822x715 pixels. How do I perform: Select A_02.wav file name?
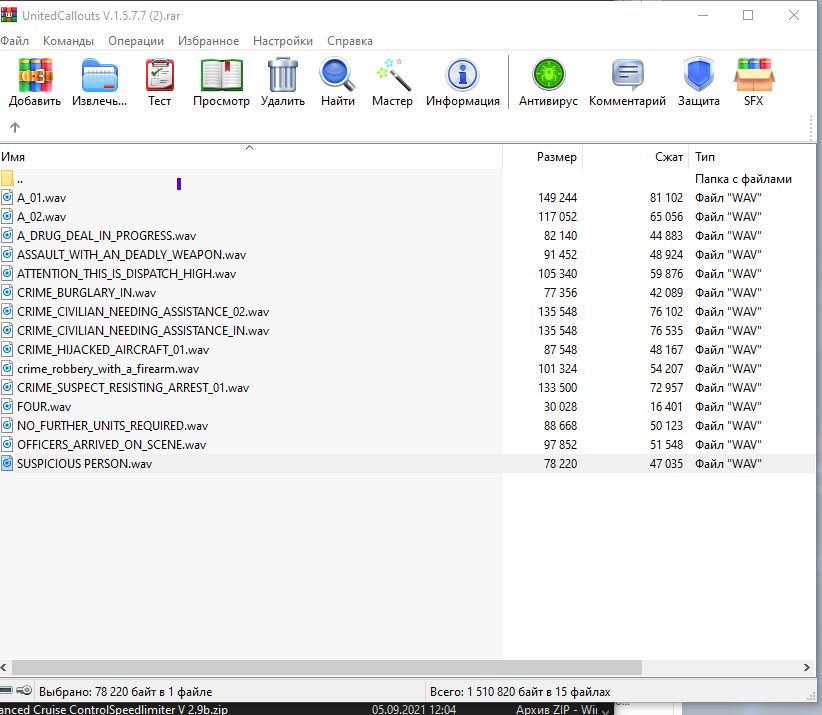pyautogui.click(x=41, y=216)
